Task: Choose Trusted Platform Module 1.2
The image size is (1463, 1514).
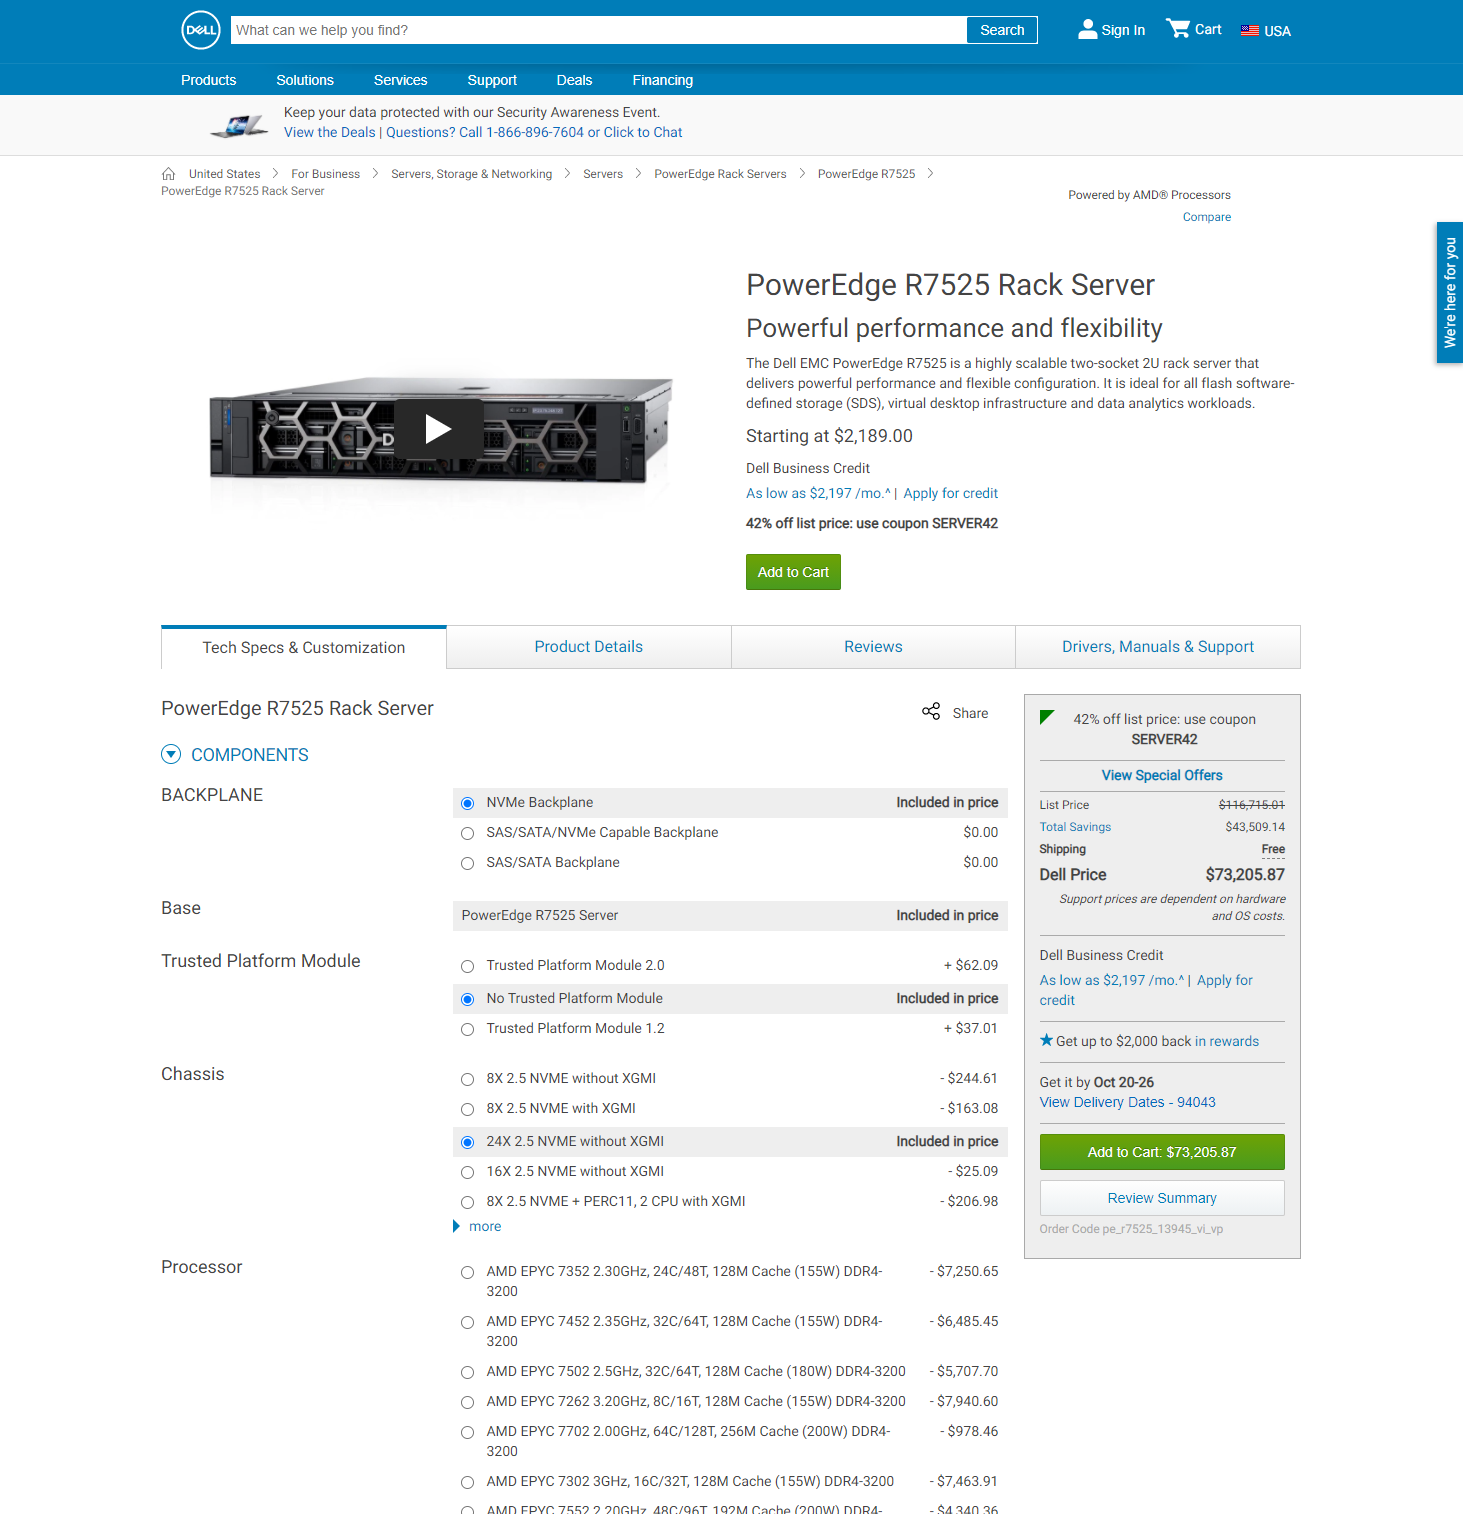Action: (x=467, y=1029)
